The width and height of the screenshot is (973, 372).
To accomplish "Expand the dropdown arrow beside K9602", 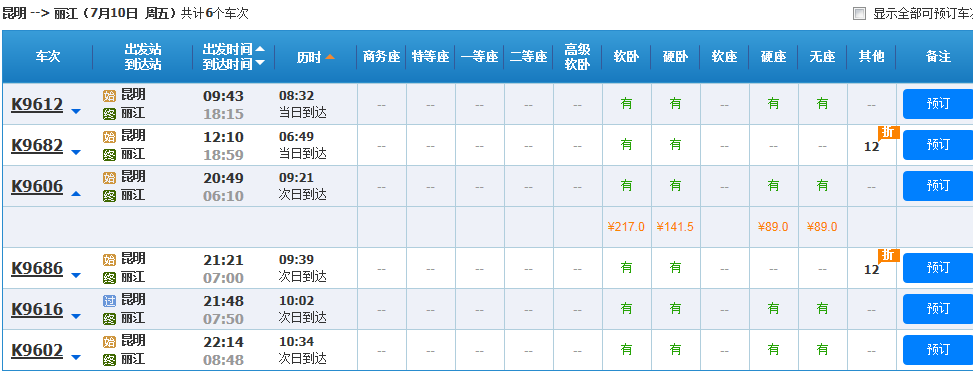I will tap(76, 357).
